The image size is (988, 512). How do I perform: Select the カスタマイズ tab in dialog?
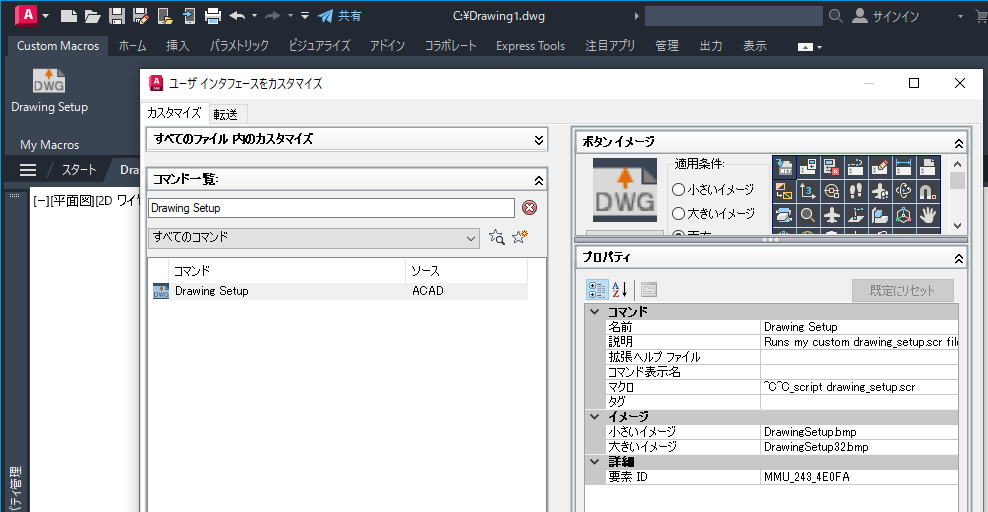pos(174,113)
